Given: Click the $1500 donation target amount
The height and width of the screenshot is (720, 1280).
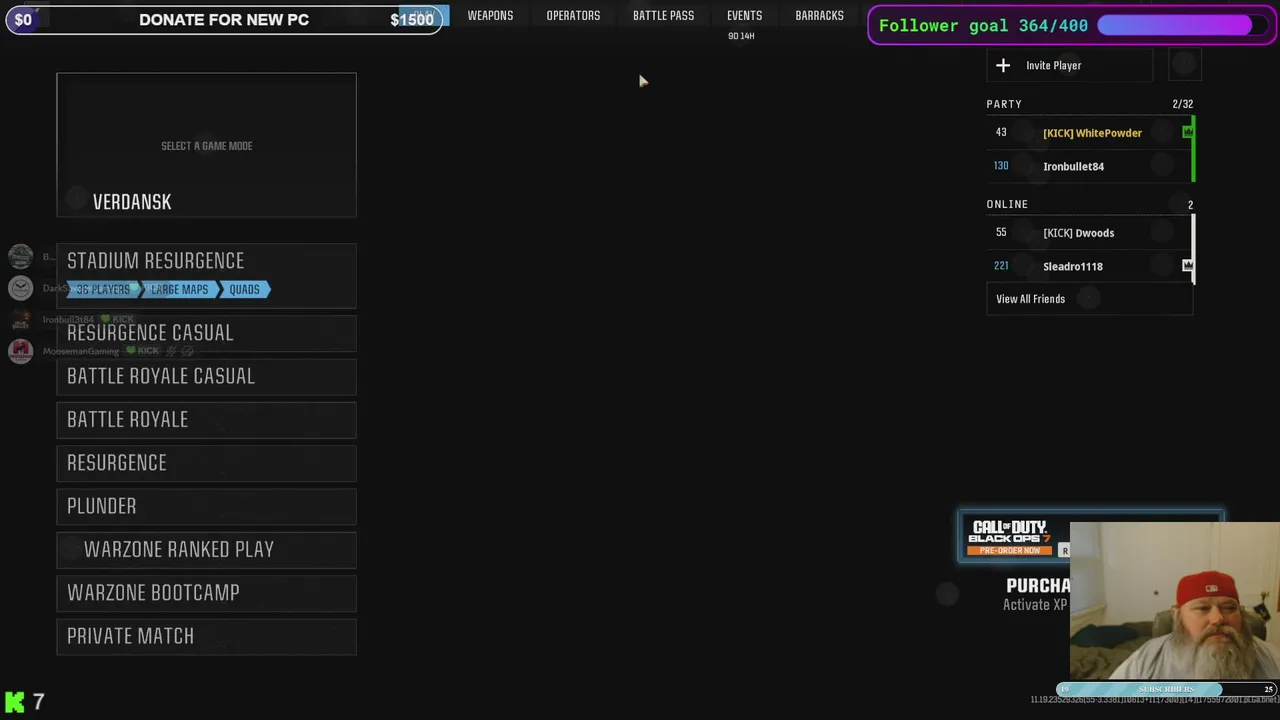Looking at the screenshot, I should pos(412,19).
